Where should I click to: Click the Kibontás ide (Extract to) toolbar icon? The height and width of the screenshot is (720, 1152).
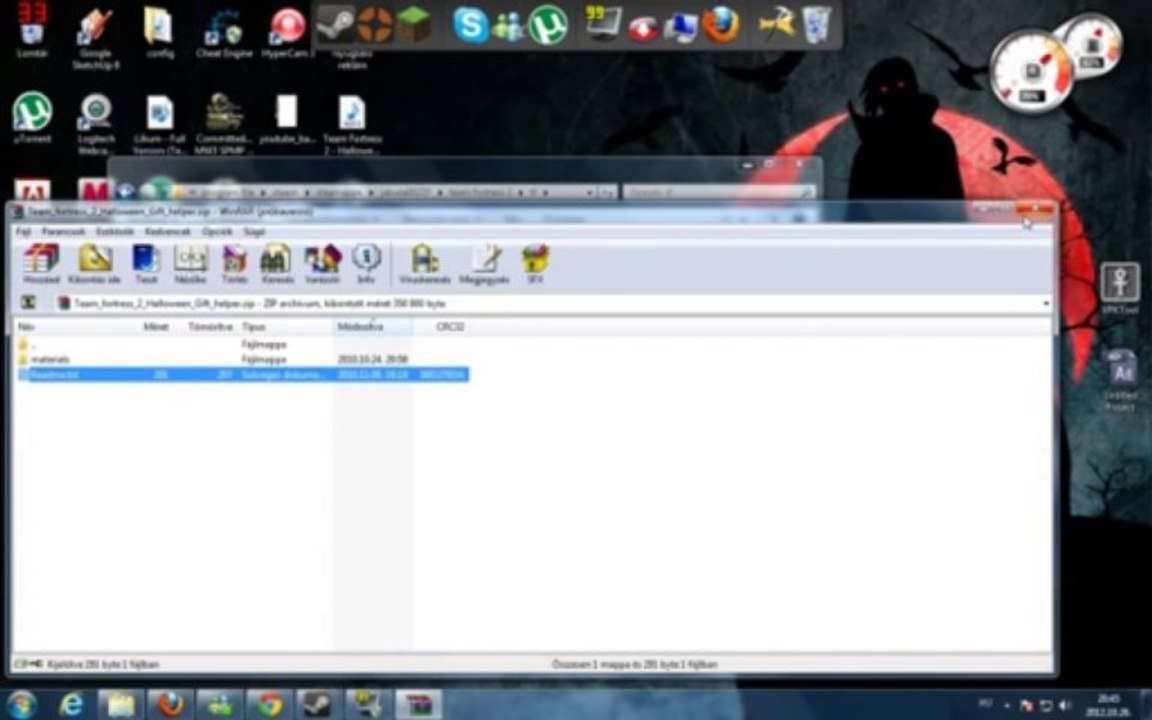click(94, 264)
